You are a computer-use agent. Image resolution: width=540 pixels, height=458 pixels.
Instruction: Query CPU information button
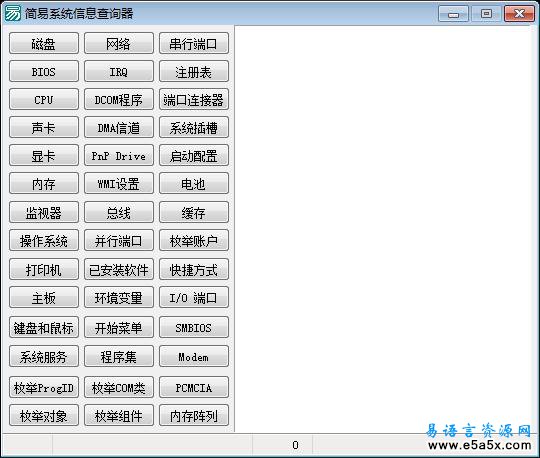click(44, 100)
